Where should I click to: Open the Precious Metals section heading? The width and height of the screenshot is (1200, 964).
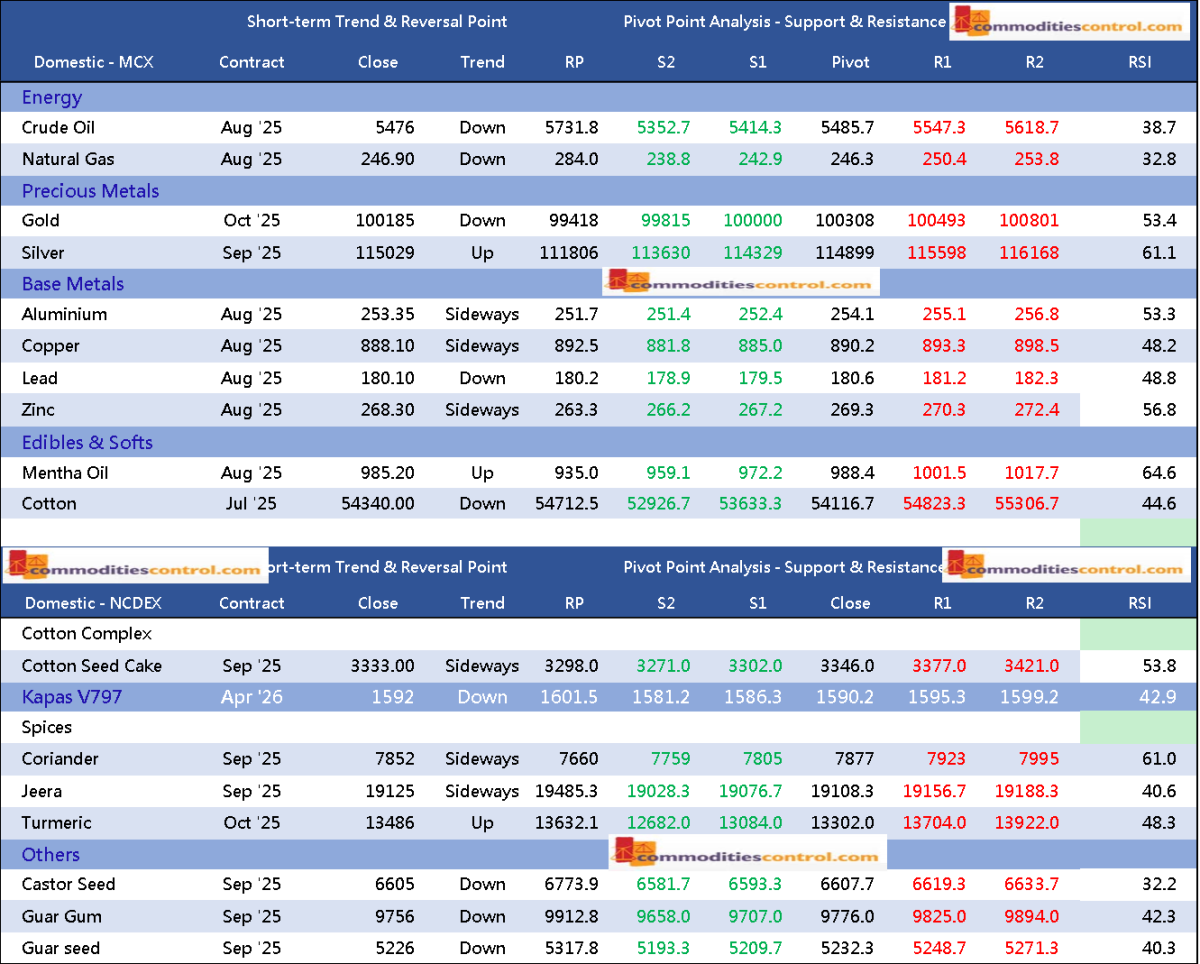(90, 191)
